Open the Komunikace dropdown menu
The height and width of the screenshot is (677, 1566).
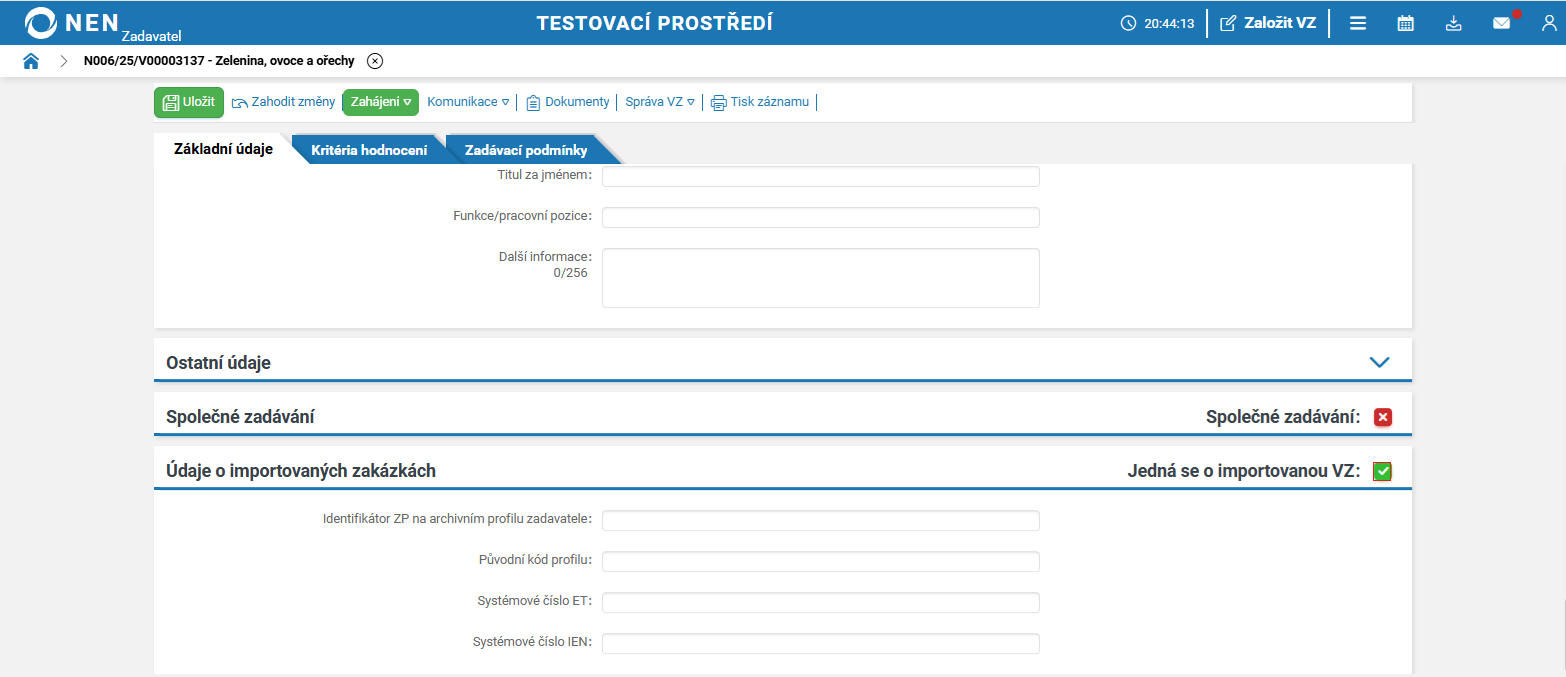(468, 102)
